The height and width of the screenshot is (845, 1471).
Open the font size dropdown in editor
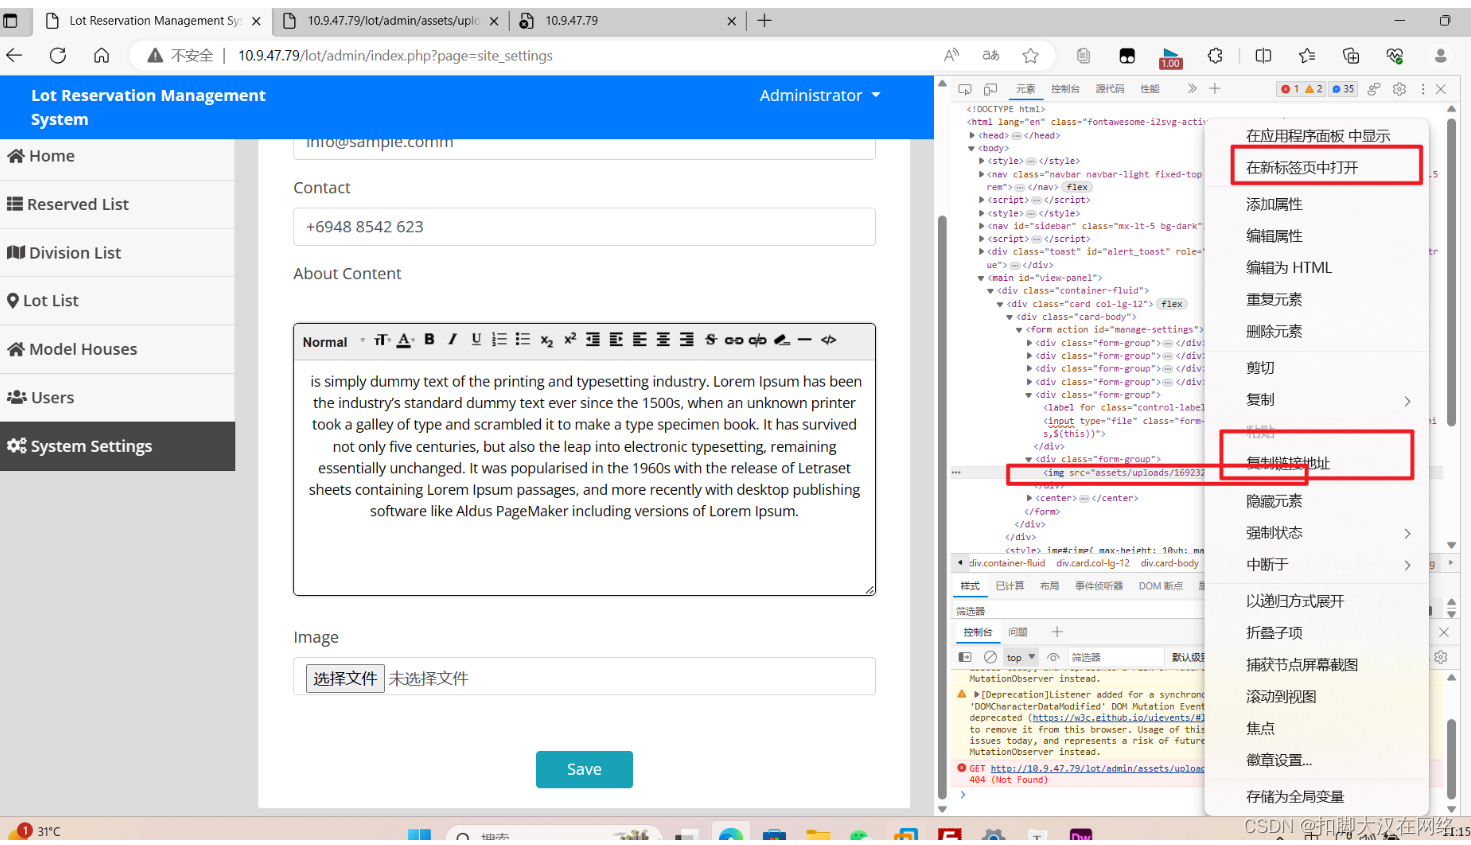(x=382, y=340)
